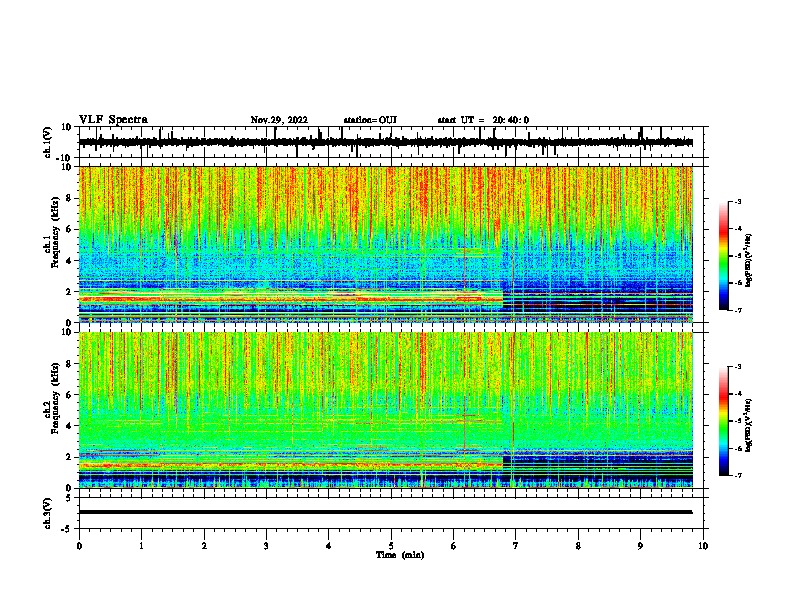Click the '9' tick on time axis
Image resolution: width=792 pixels, height=612 pixels.
640,546
